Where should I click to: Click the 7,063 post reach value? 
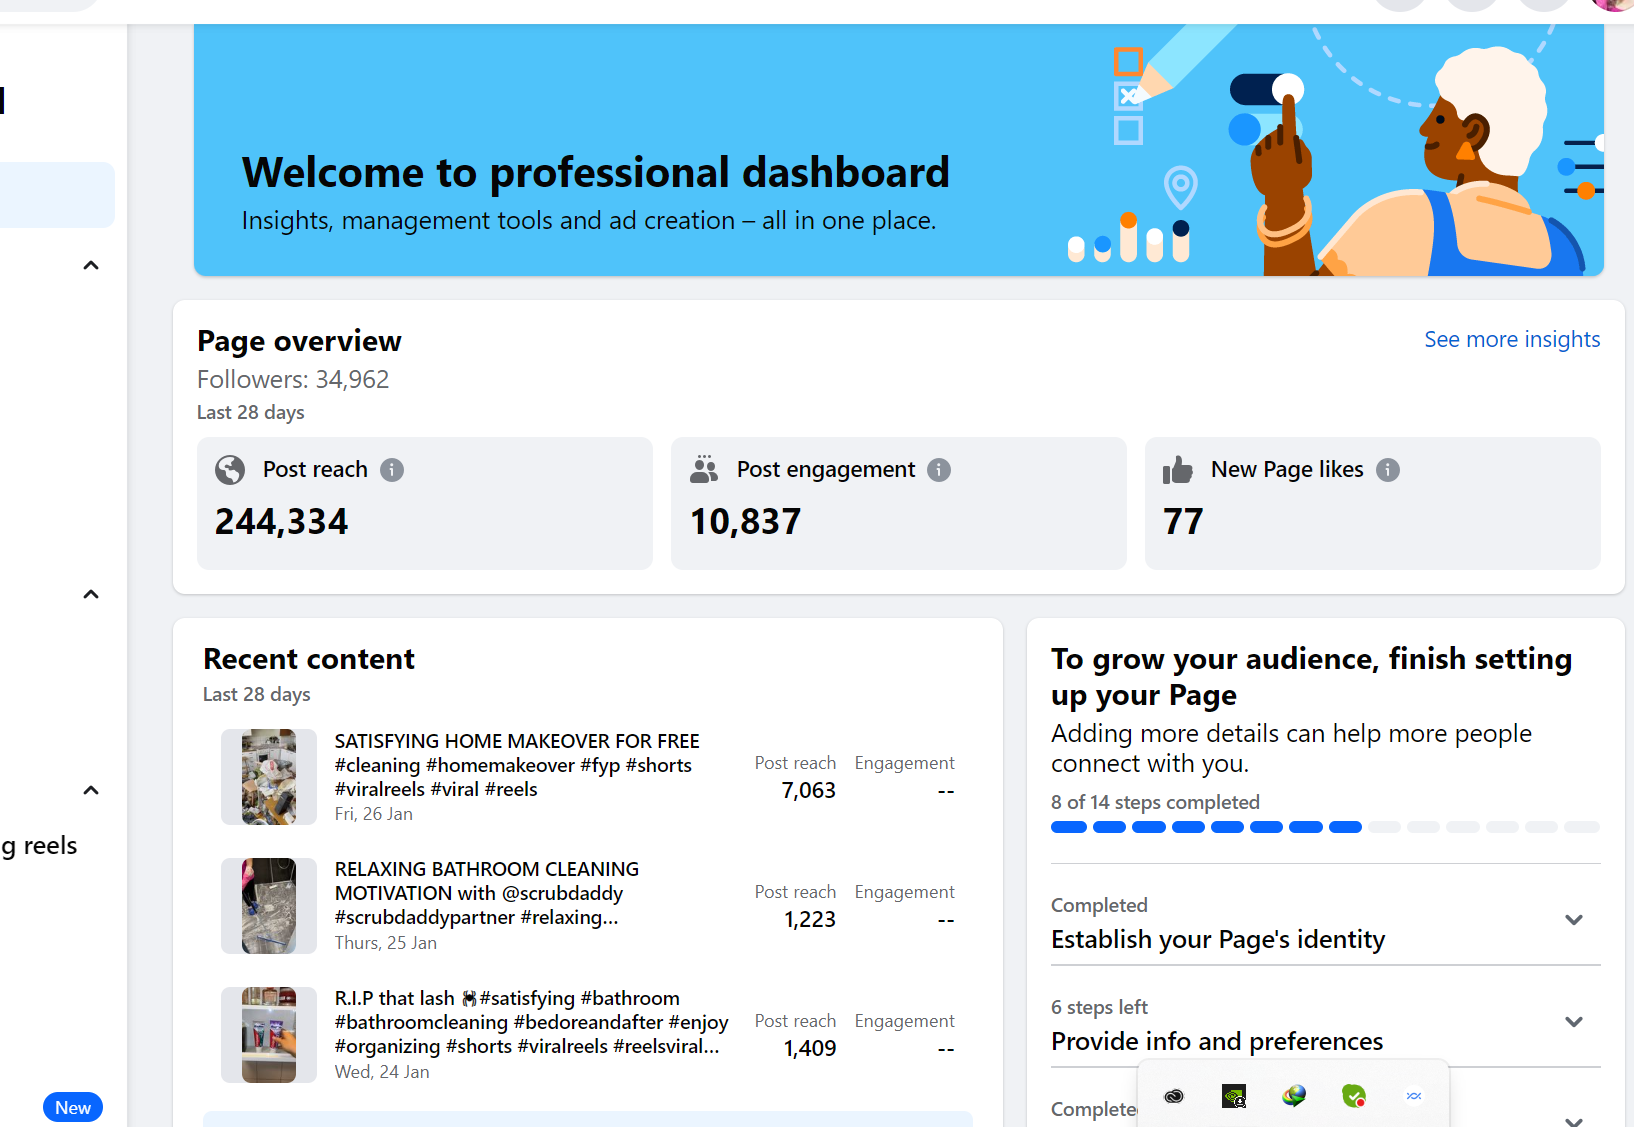(x=808, y=791)
